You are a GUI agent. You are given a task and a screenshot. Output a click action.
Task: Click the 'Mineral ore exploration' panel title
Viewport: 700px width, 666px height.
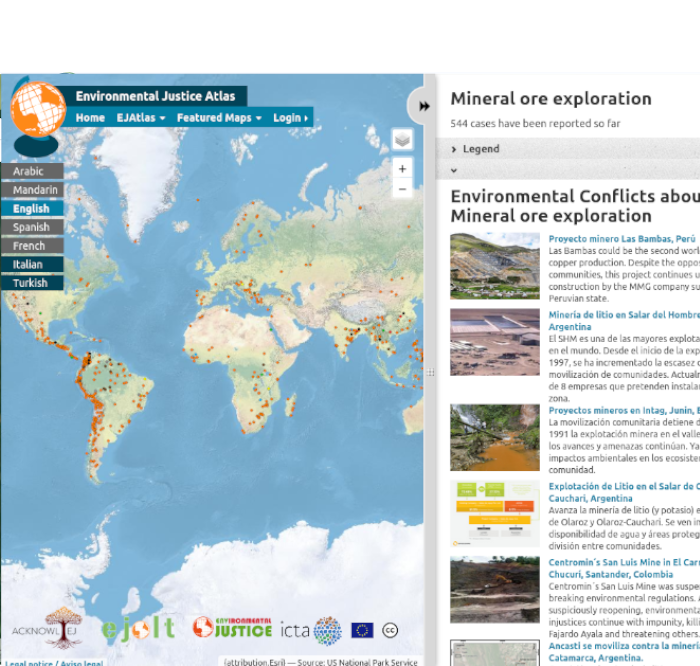pyautogui.click(x=551, y=99)
